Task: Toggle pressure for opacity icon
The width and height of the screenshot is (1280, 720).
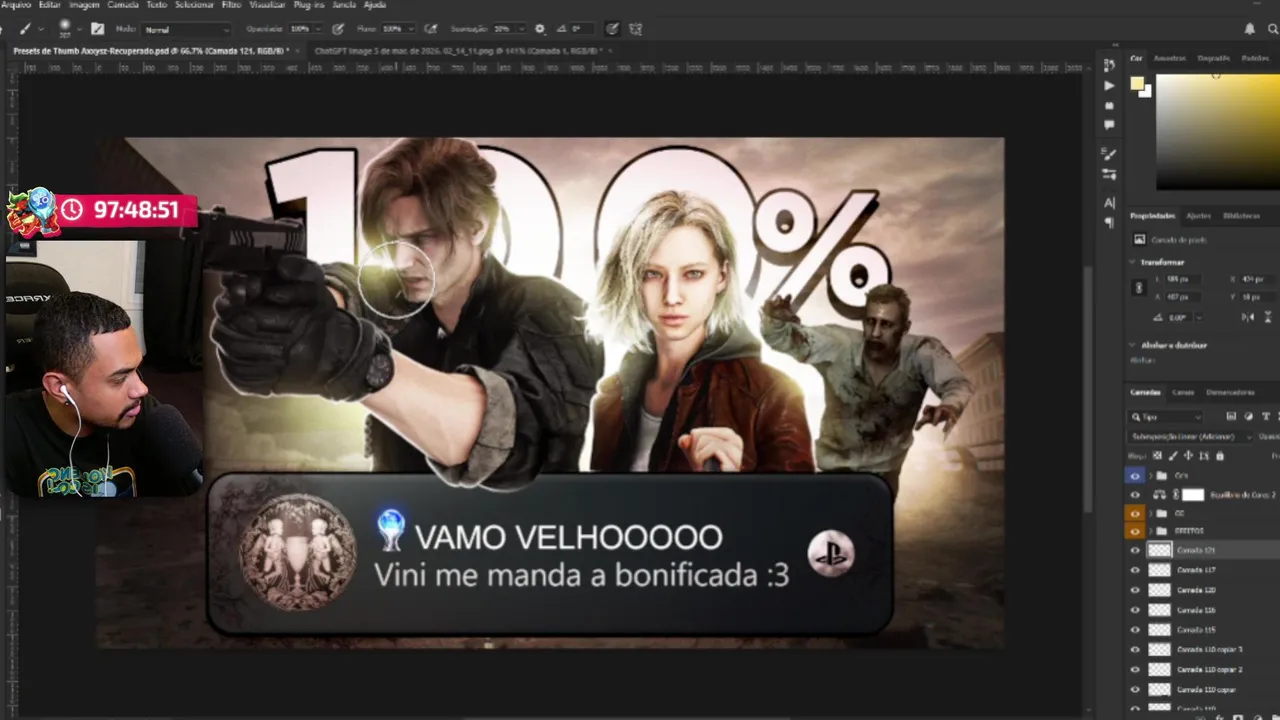Action: click(x=338, y=29)
